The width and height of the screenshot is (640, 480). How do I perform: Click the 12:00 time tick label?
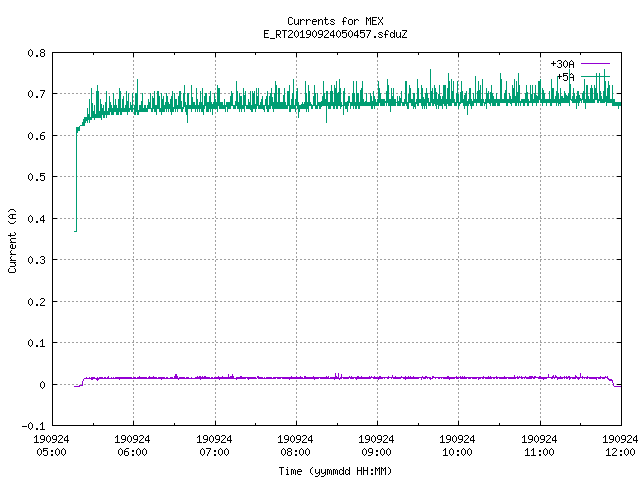coord(620,452)
